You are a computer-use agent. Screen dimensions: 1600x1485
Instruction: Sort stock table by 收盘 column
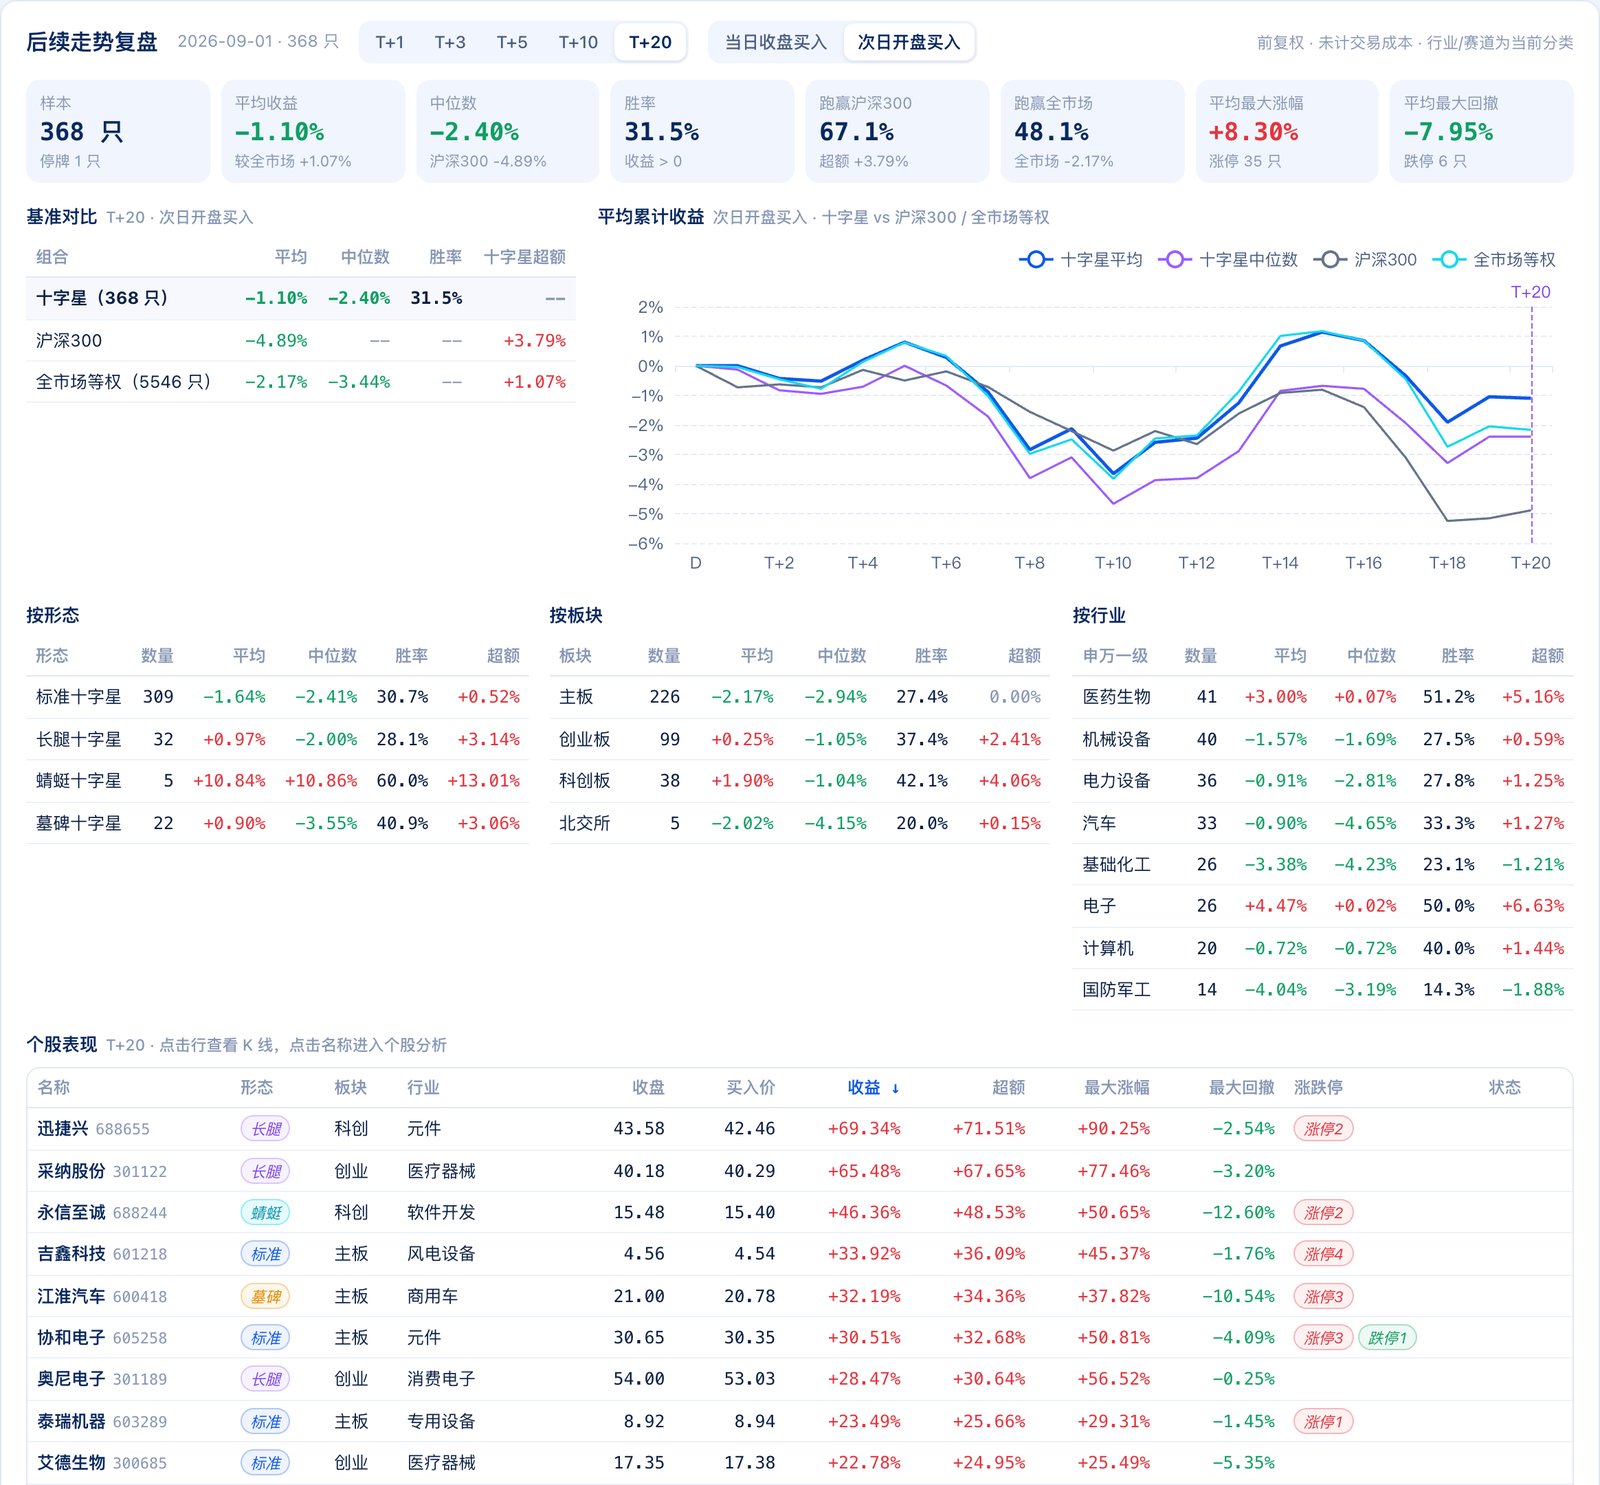(x=648, y=1087)
